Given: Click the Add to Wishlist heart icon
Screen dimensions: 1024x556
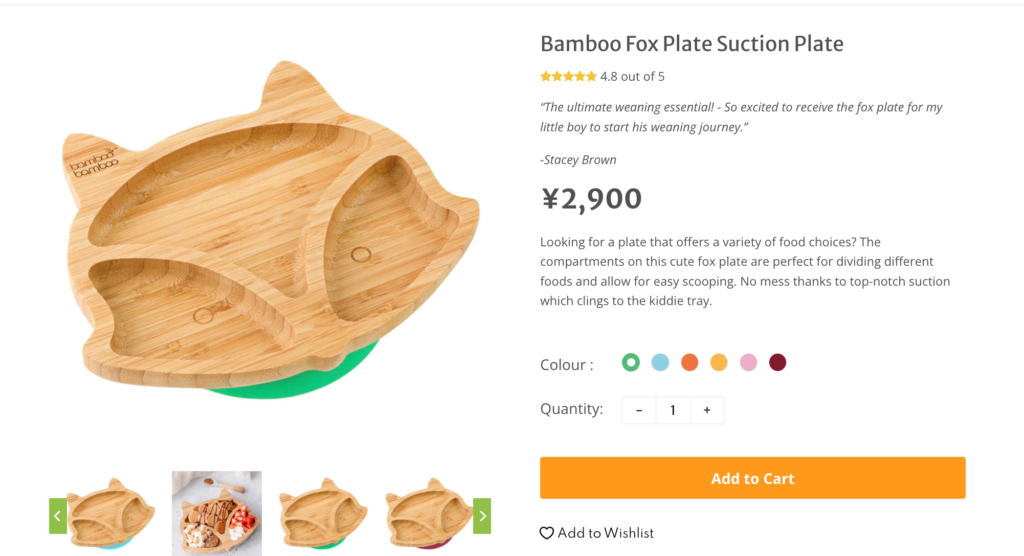Looking at the screenshot, I should (547, 533).
